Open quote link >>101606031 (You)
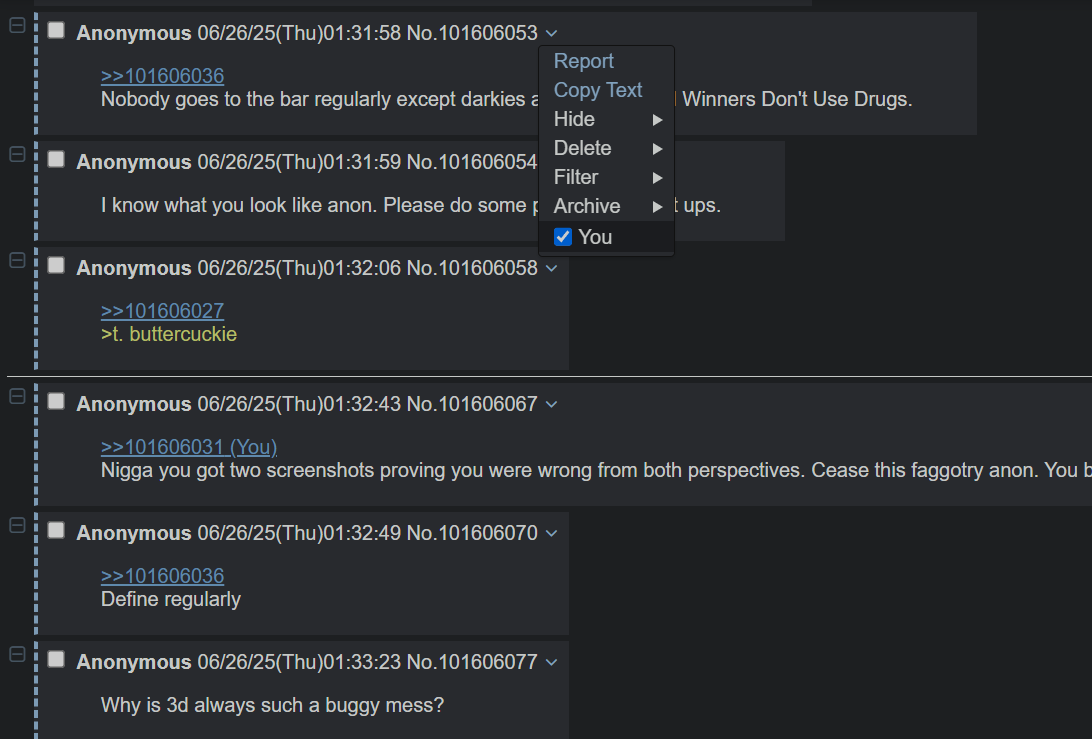Viewport: 1092px width, 739px height. coord(189,447)
